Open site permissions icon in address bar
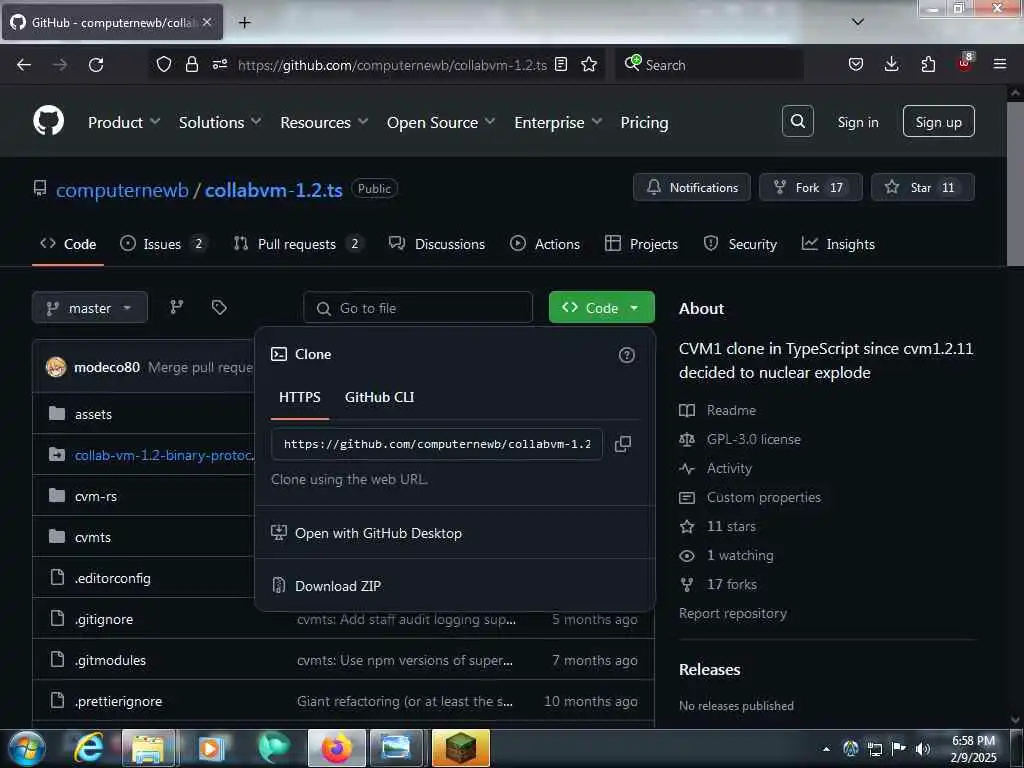This screenshot has height=768, width=1024. tap(219, 65)
